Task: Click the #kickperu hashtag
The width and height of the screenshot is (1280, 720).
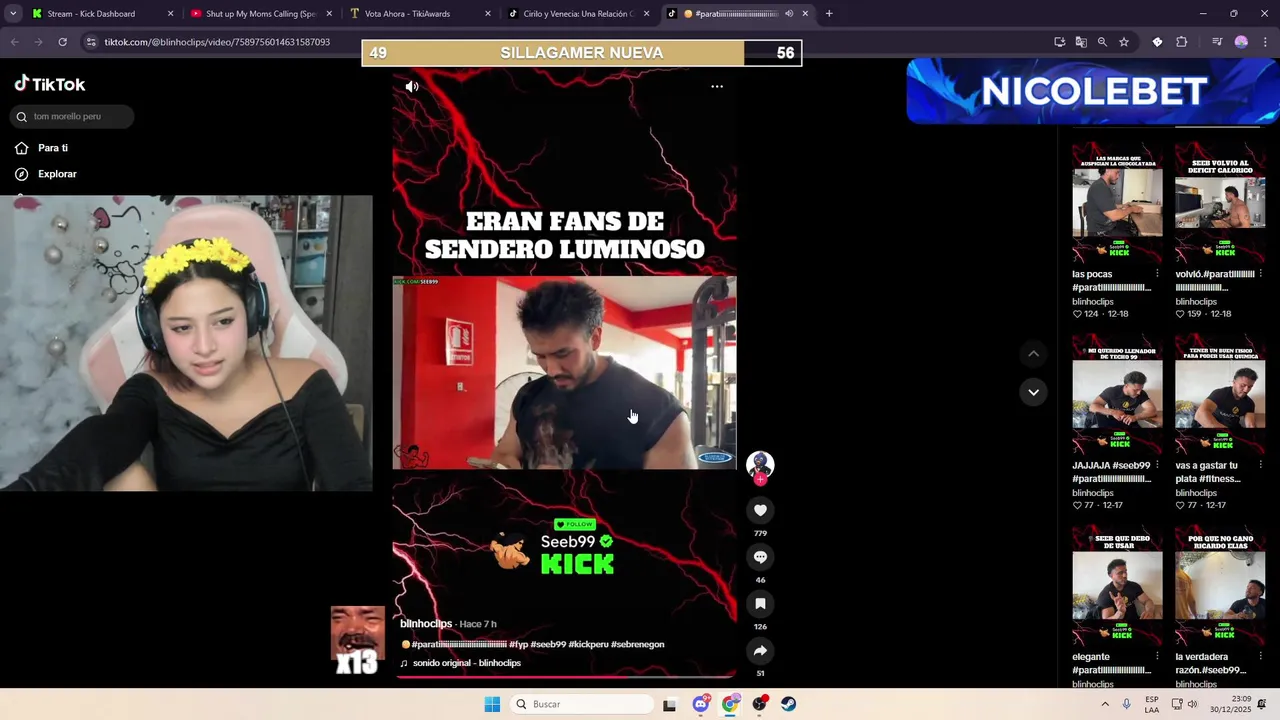Action: 588,645
